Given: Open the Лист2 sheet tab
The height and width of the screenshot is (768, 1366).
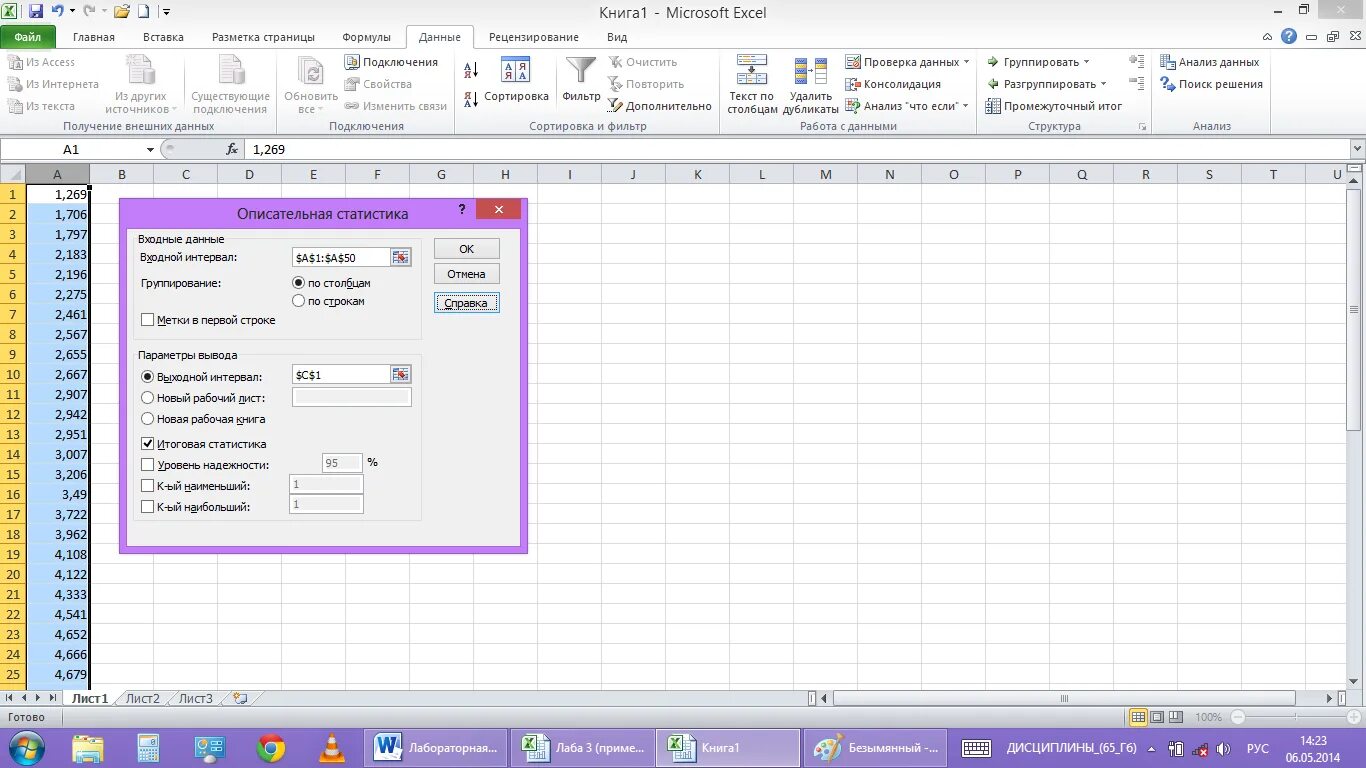Looking at the screenshot, I should click(142, 699).
